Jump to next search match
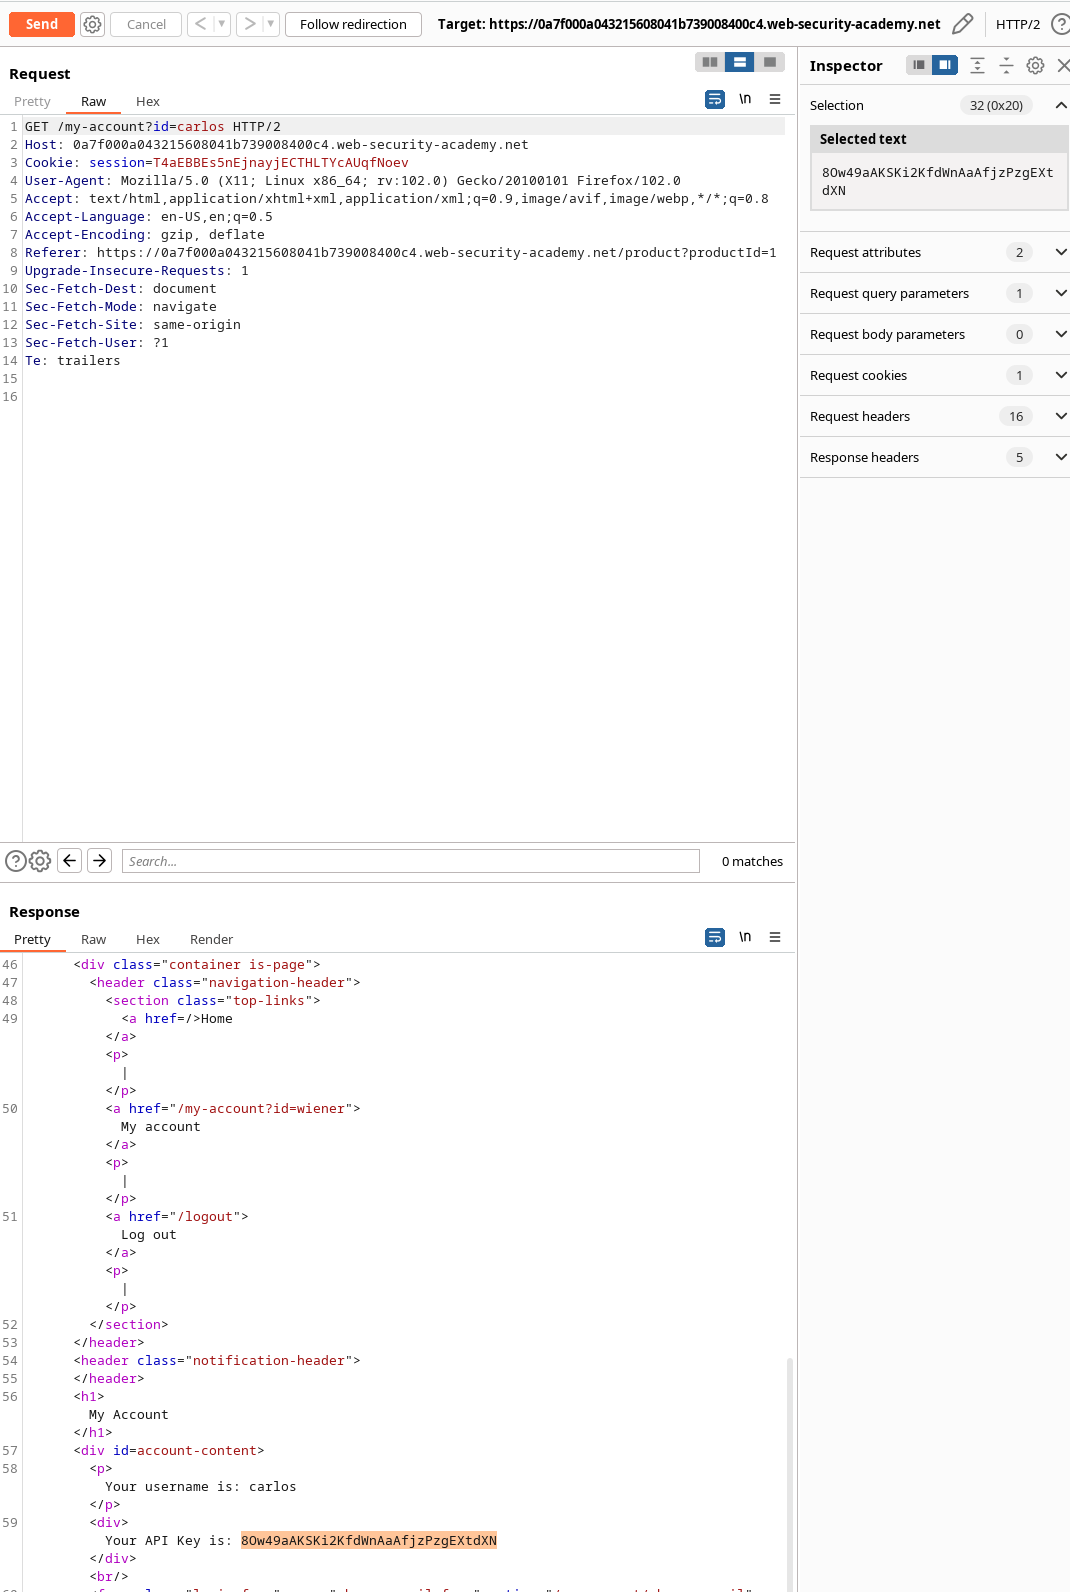This screenshot has height=1592, width=1070. 100,860
